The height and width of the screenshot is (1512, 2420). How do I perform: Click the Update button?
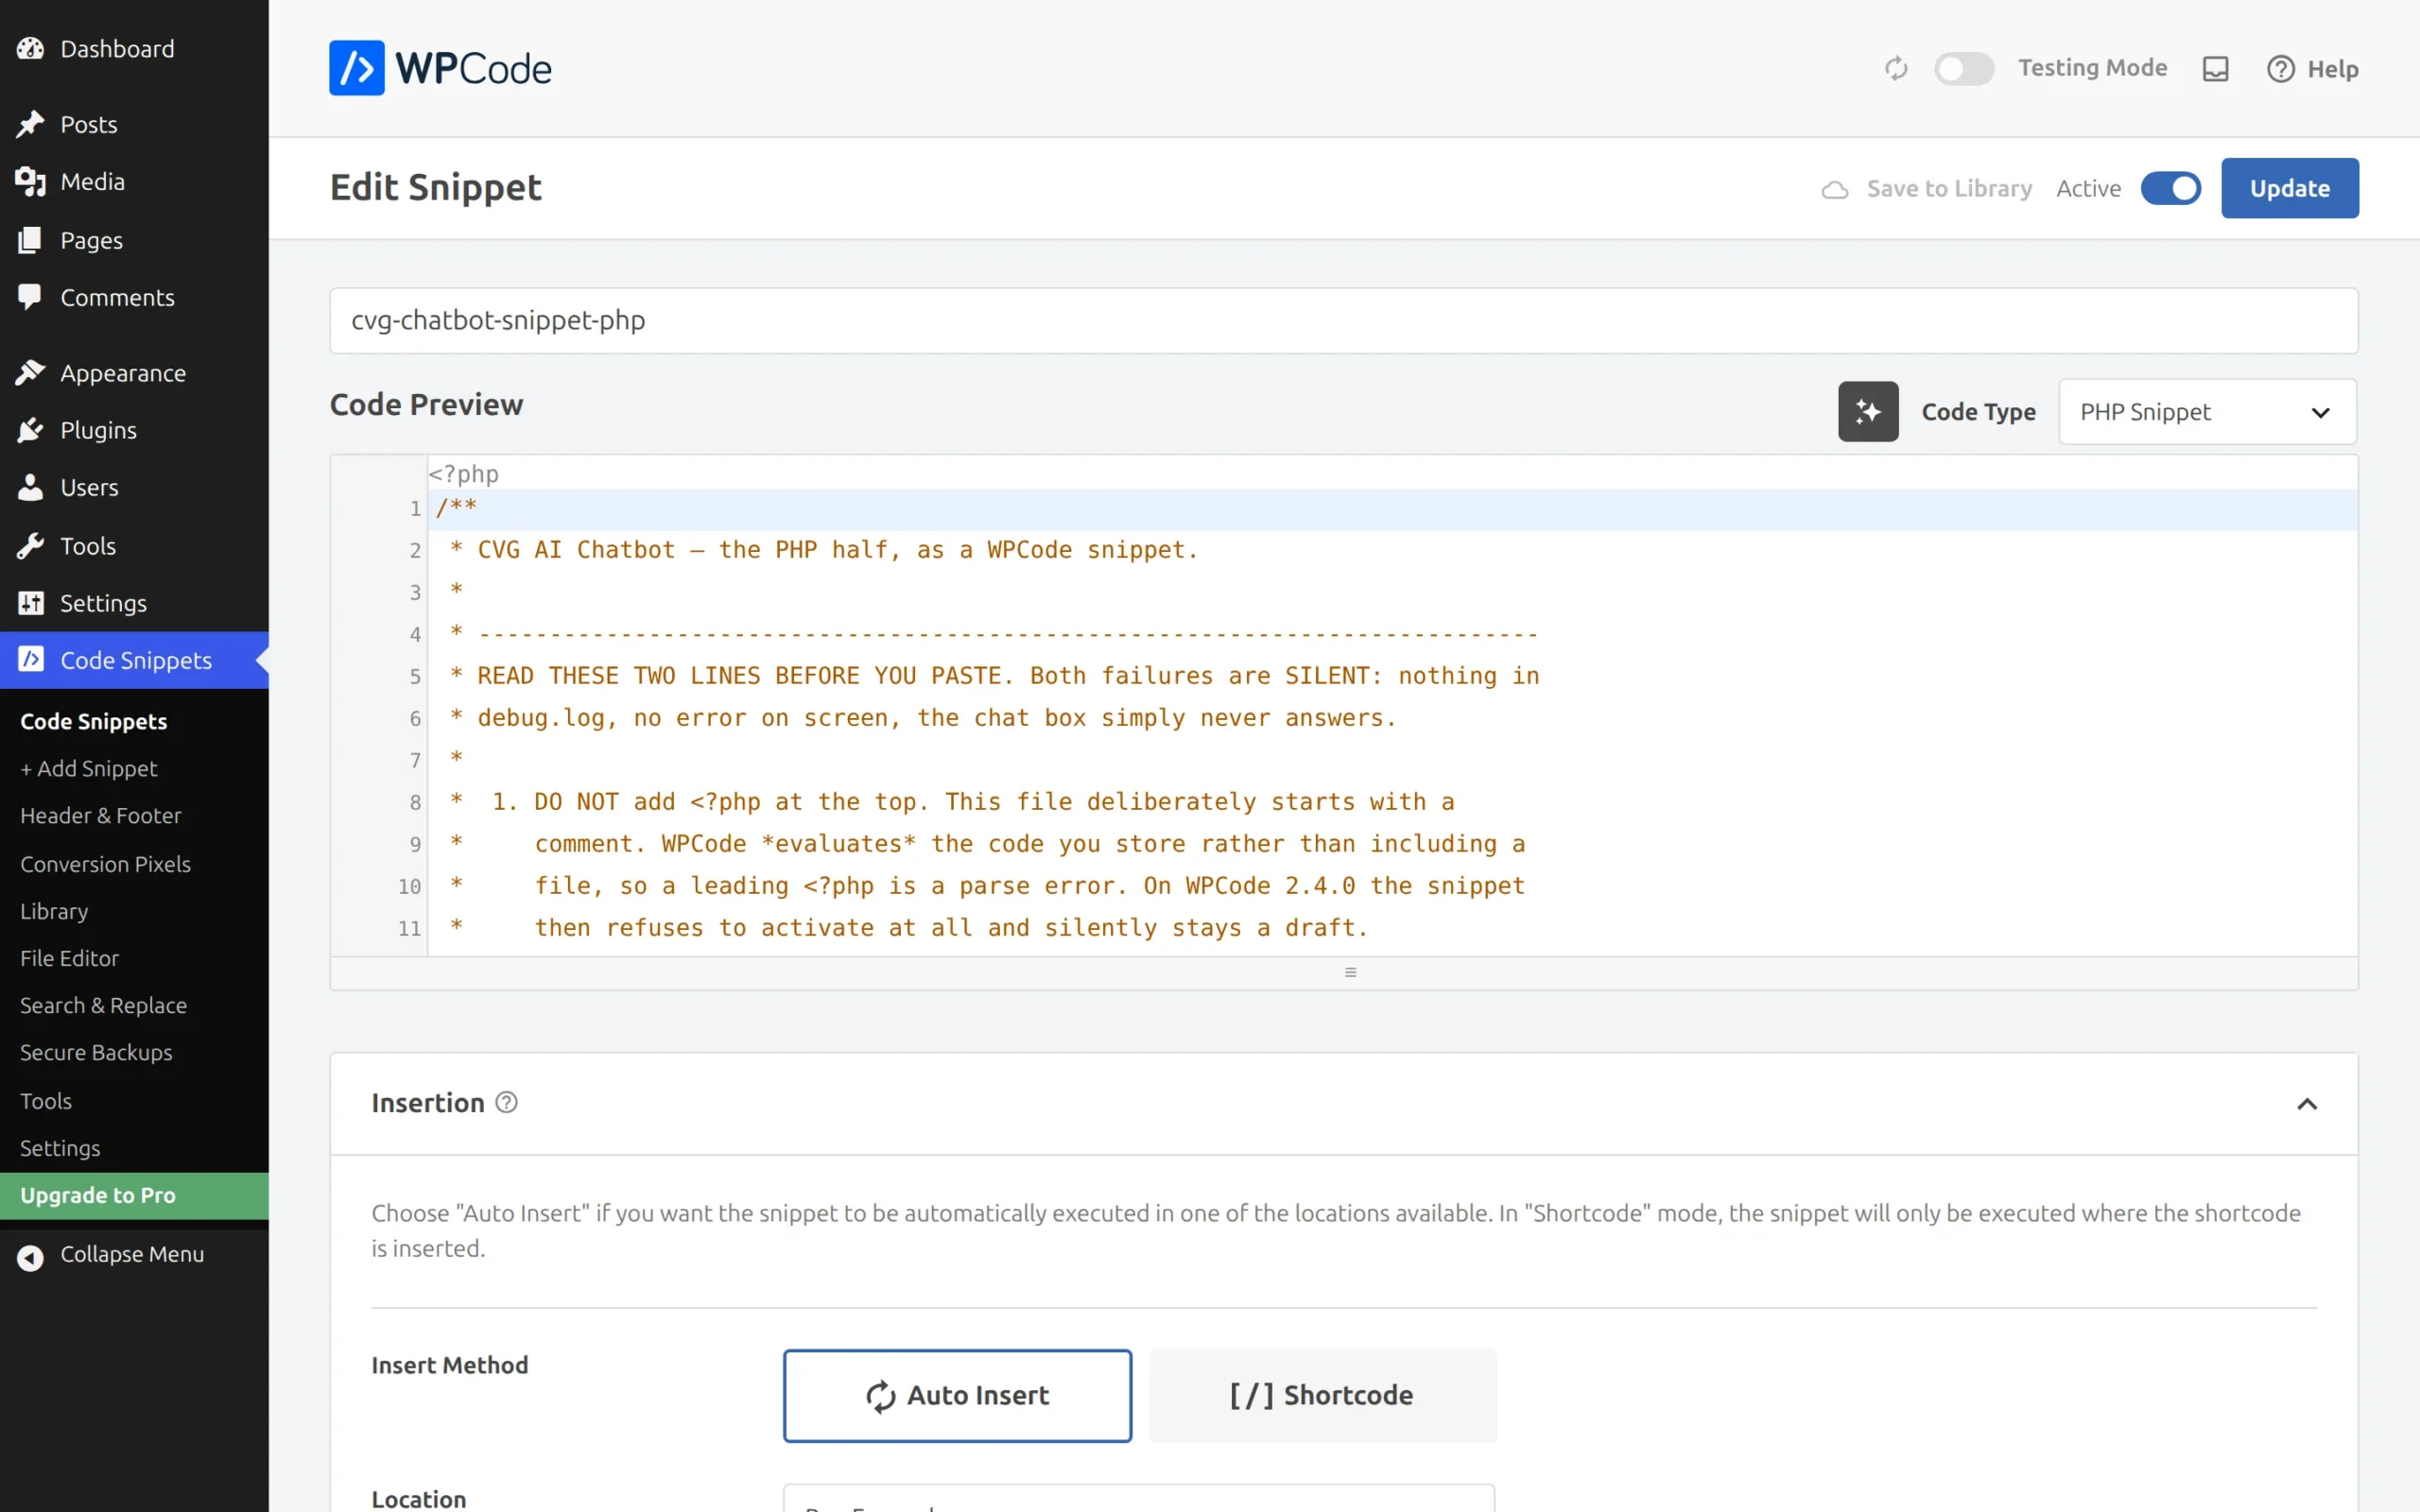pyautogui.click(x=2290, y=188)
